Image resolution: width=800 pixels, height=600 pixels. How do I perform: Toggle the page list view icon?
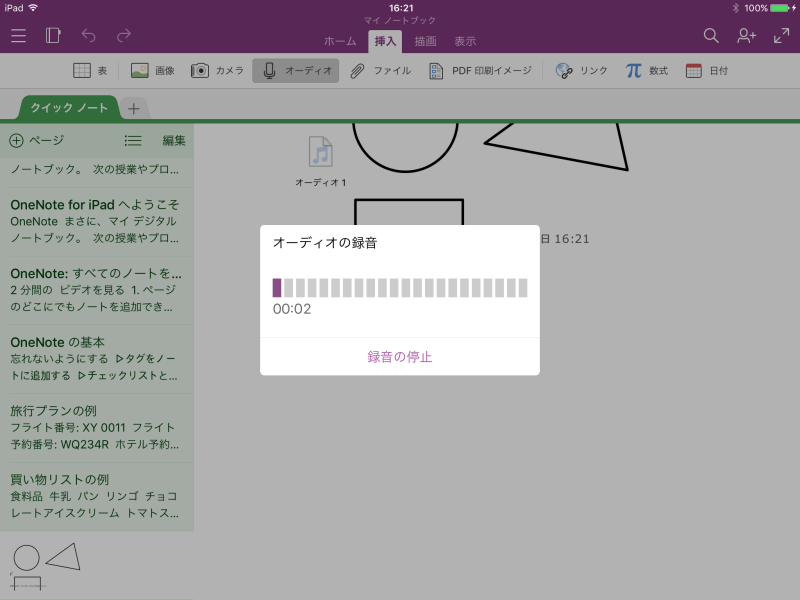133,140
